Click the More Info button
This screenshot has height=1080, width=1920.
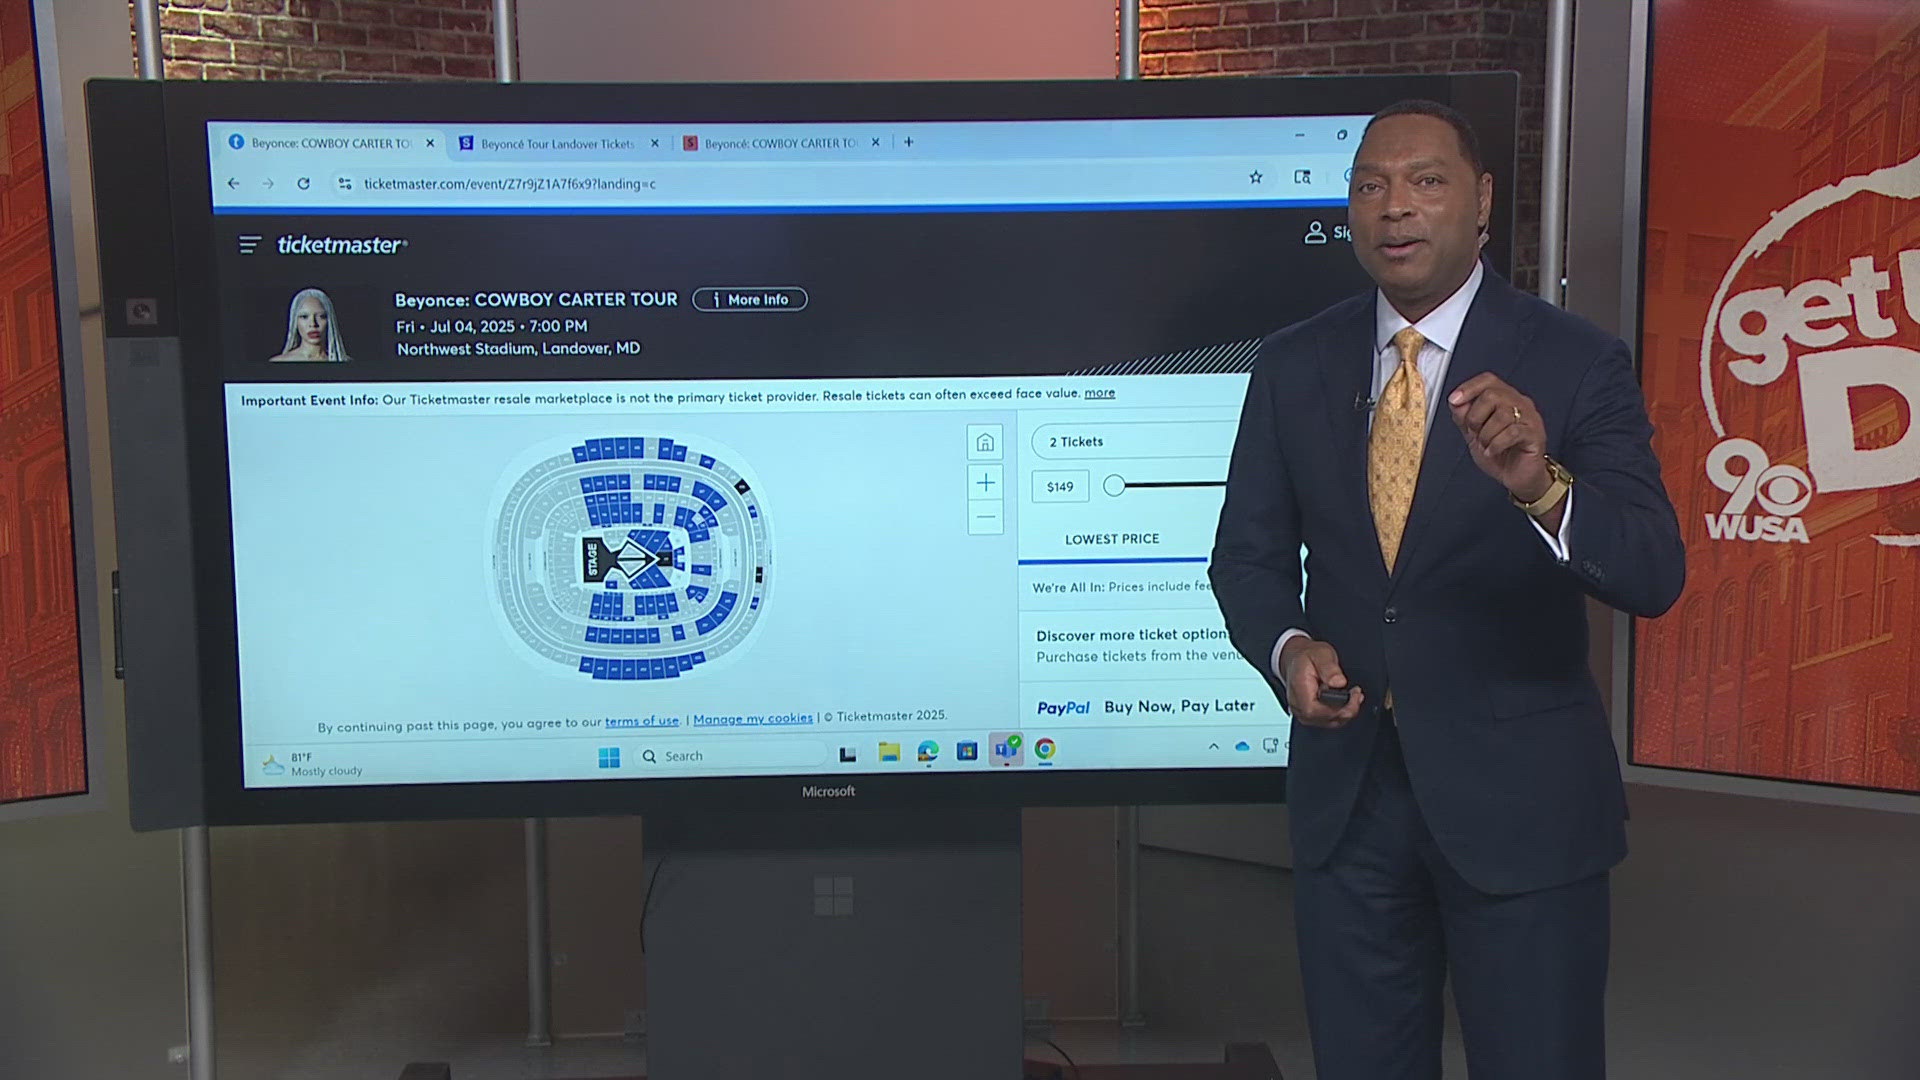[x=750, y=300]
